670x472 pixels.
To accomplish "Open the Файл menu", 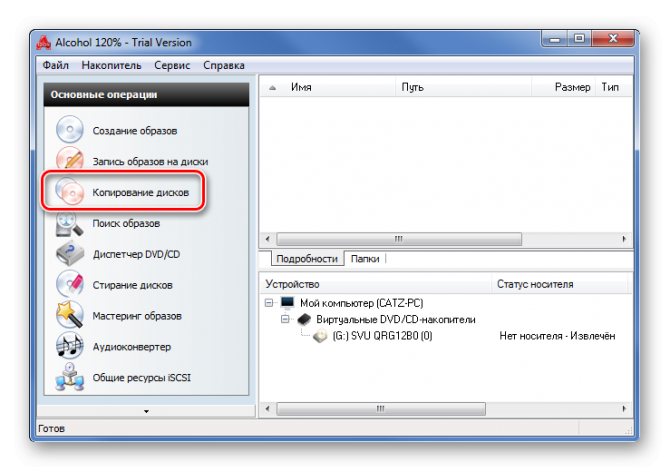I will click(56, 65).
